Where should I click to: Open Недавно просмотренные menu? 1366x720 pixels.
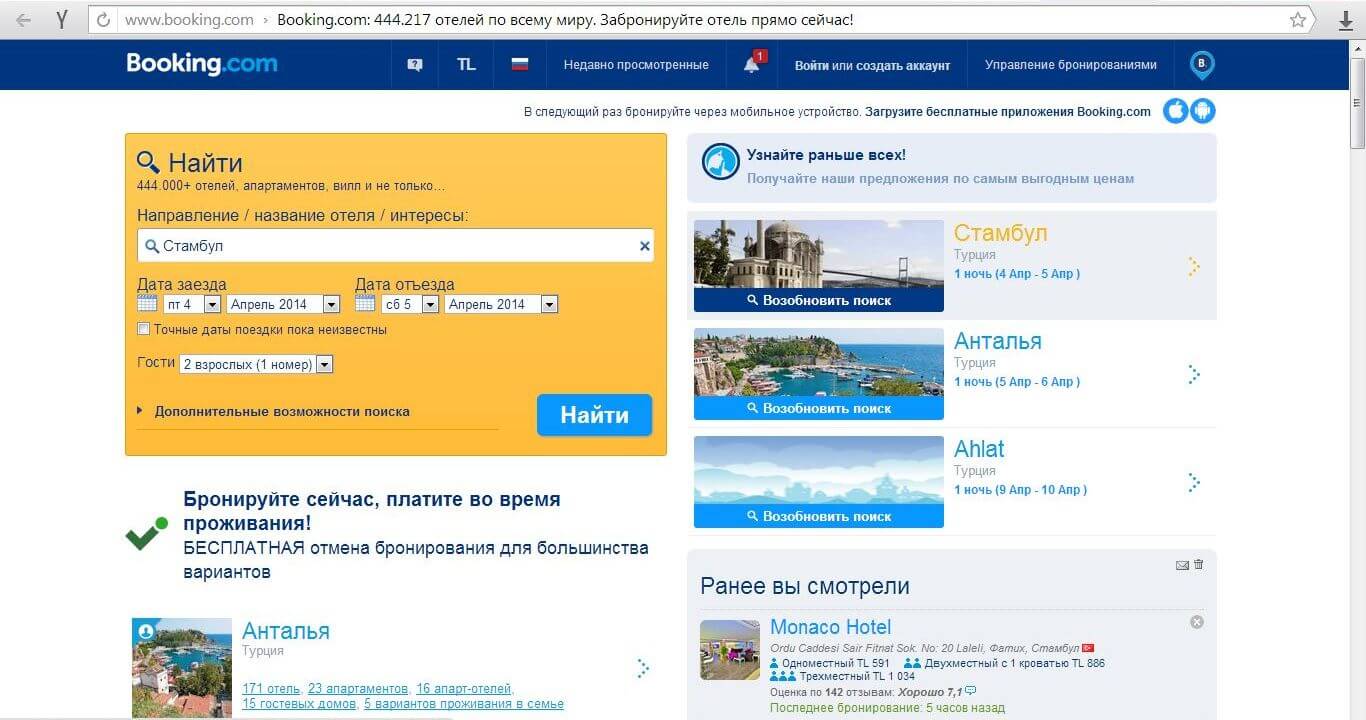pos(636,65)
